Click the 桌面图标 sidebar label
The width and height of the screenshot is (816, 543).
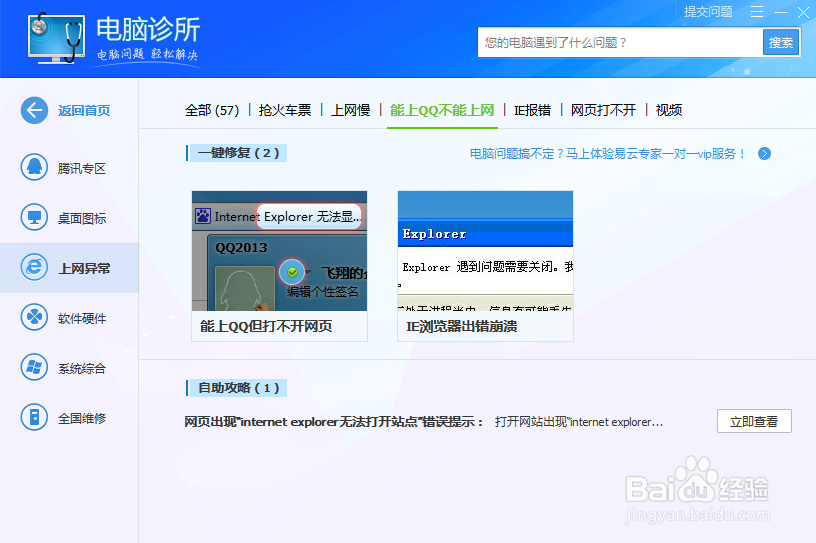point(82,218)
